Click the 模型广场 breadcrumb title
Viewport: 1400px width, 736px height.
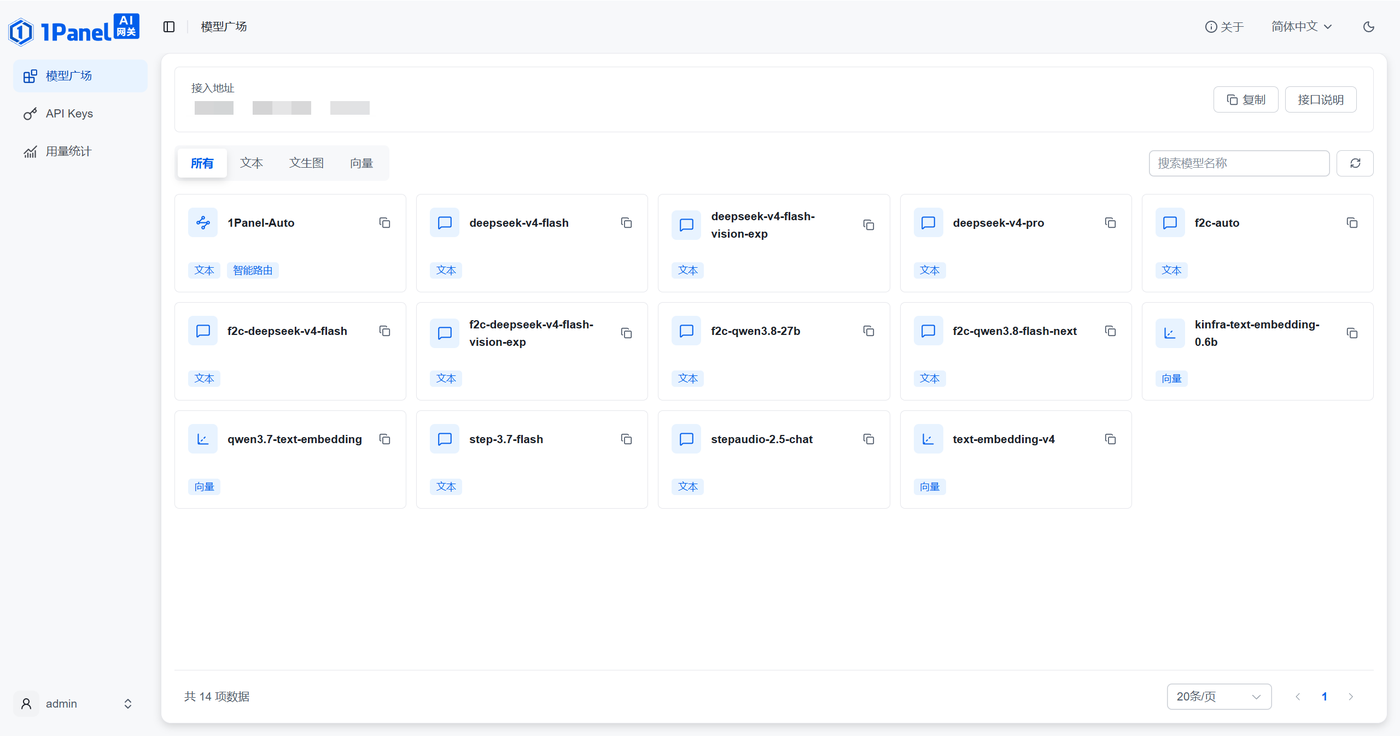click(224, 27)
